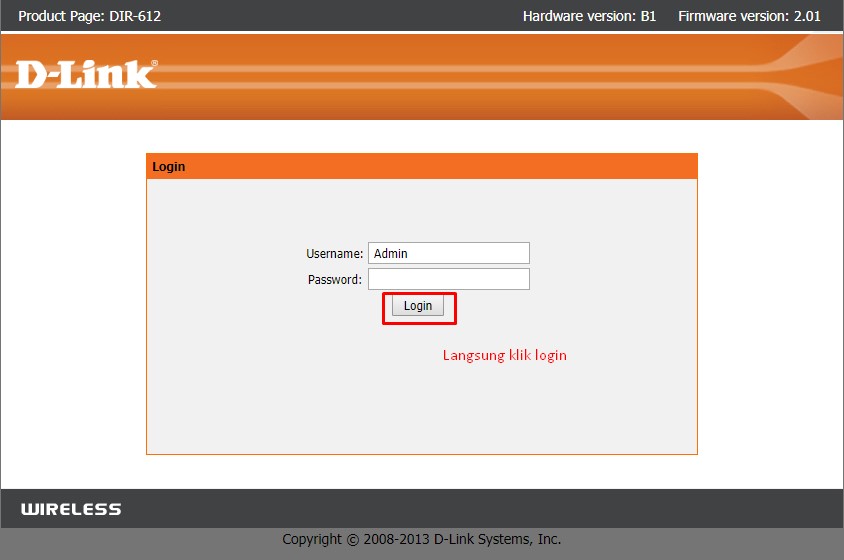Click the Login panel header title

tap(168, 166)
